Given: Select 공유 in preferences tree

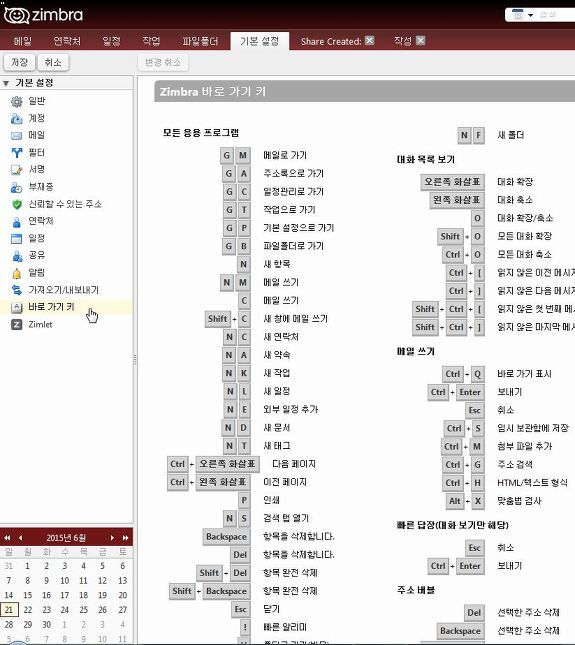Looking at the screenshot, I should (37, 256).
